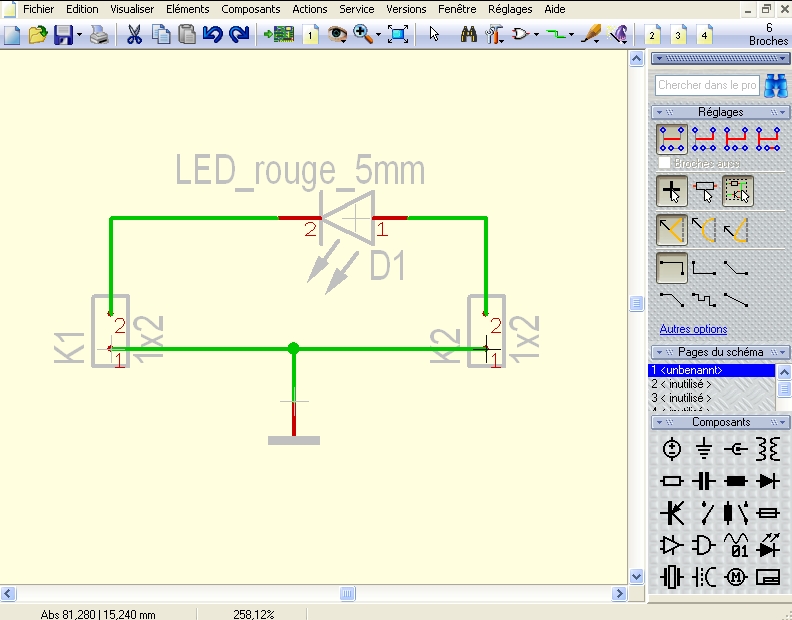
Task: Open the Fichier menu
Action: (x=38, y=9)
